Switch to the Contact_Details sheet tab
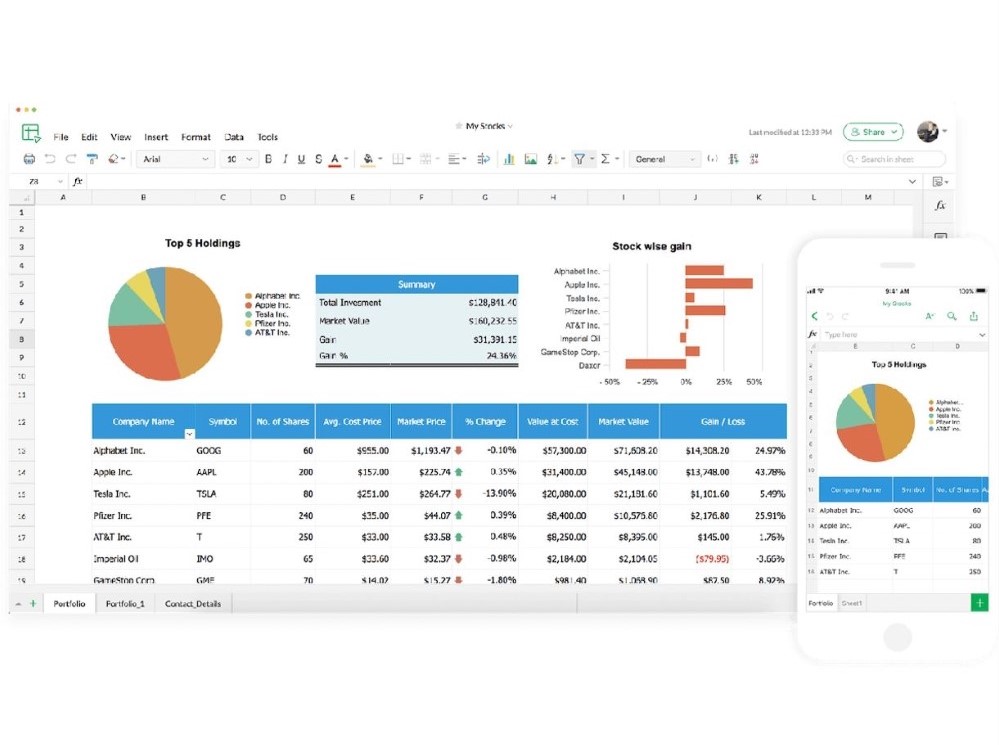 coord(194,603)
